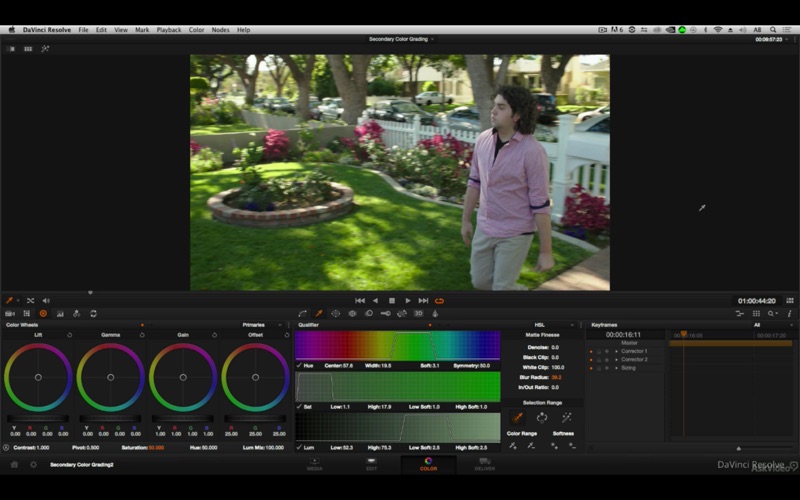
Task: Open the Camera Raw palette icon
Action: 10,314
